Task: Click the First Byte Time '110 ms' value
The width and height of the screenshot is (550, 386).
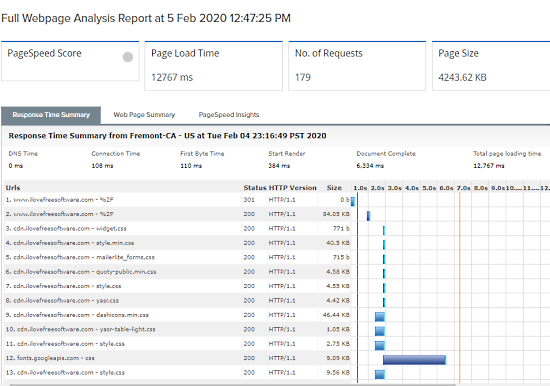Action: [x=191, y=166]
